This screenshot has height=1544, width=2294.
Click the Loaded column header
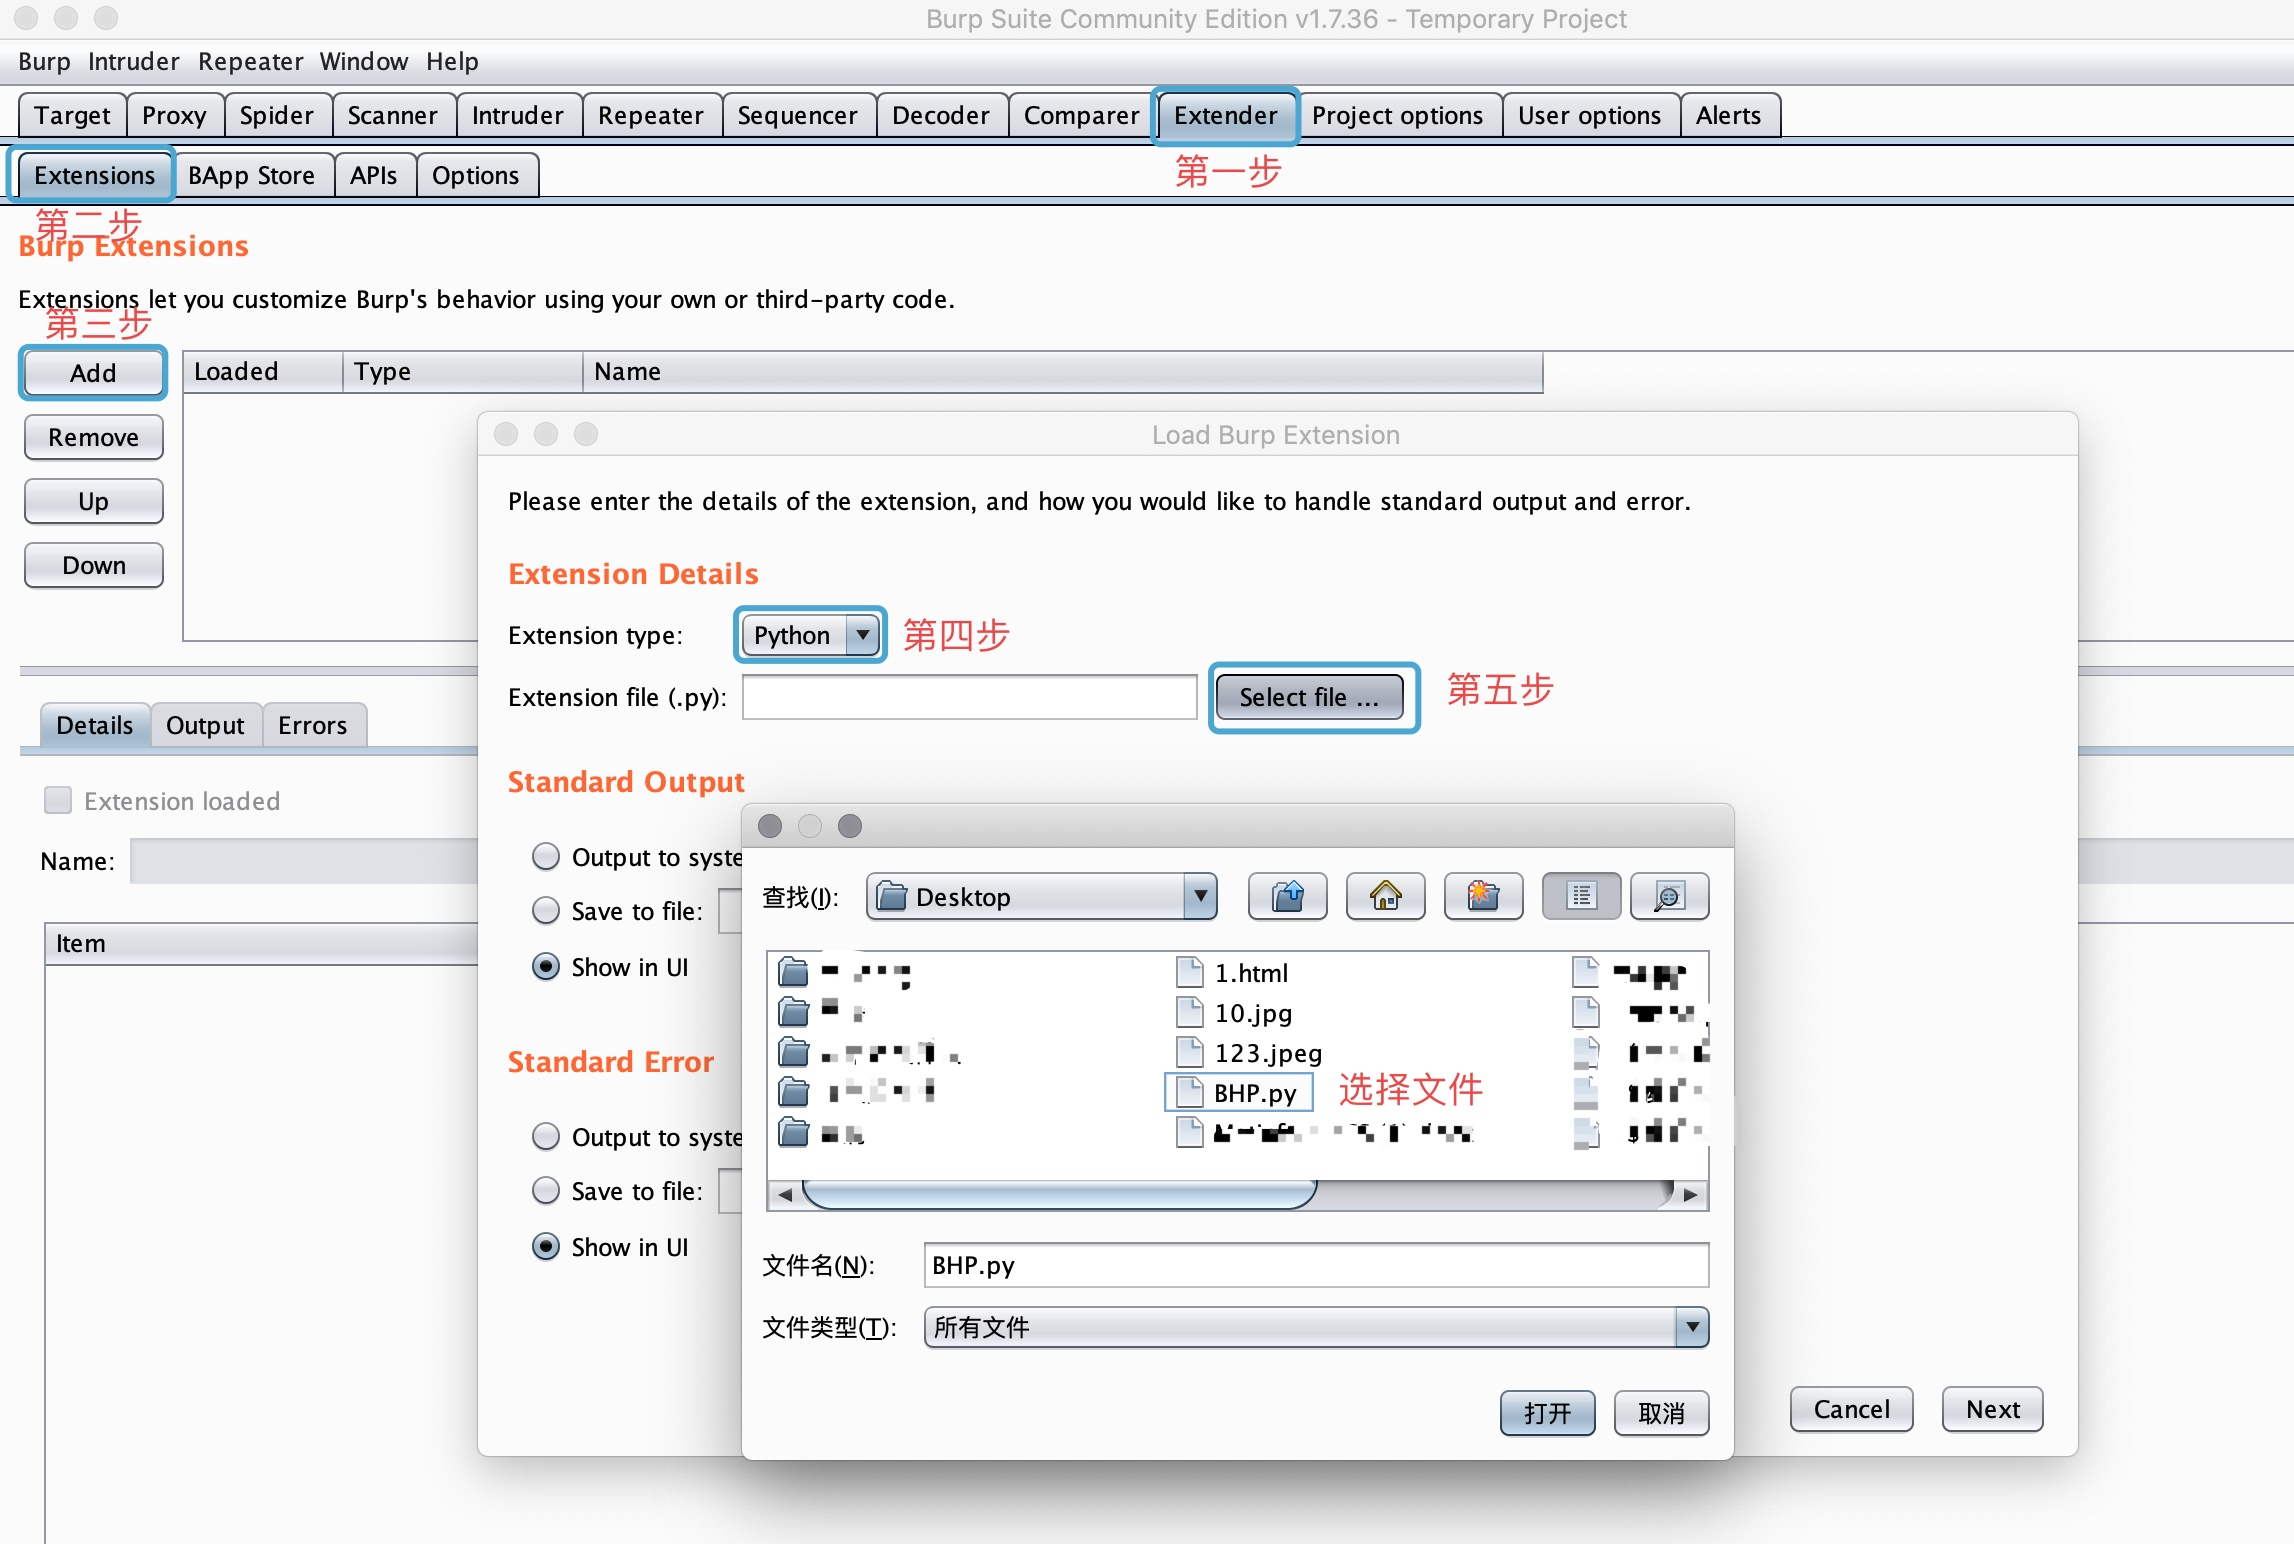(x=264, y=372)
